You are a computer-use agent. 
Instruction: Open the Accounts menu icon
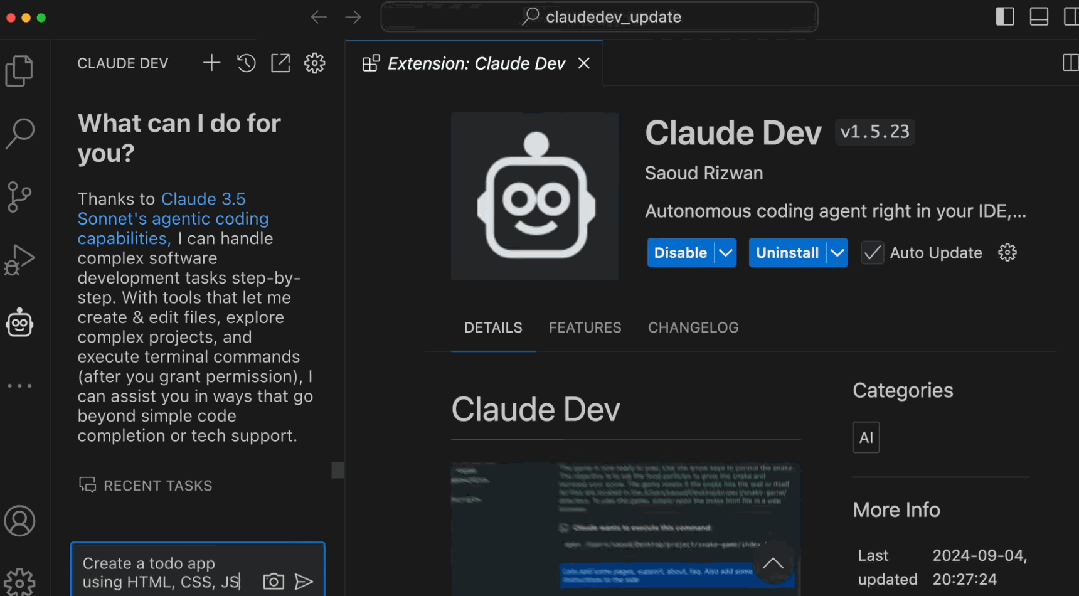point(19,521)
